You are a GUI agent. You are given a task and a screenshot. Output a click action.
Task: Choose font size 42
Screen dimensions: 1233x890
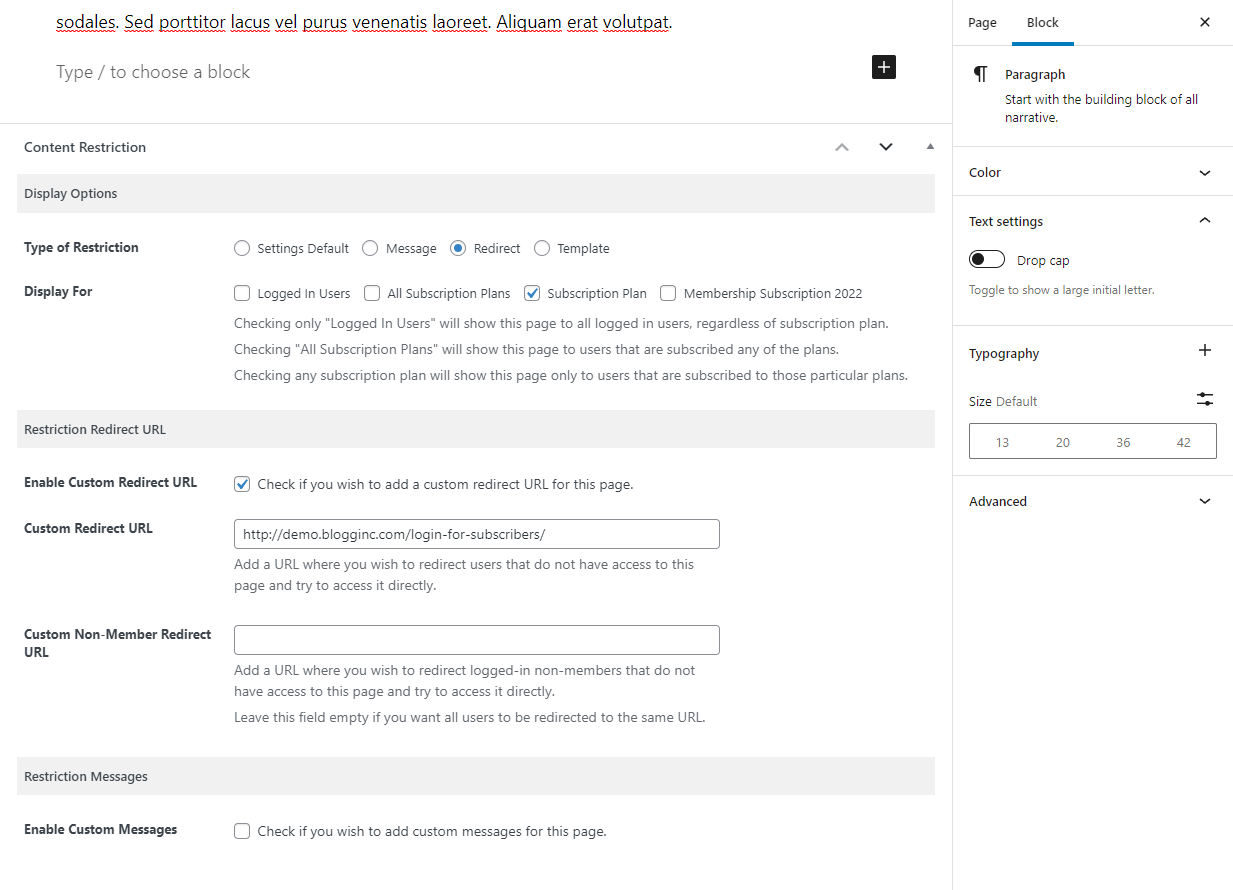click(x=1184, y=442)
